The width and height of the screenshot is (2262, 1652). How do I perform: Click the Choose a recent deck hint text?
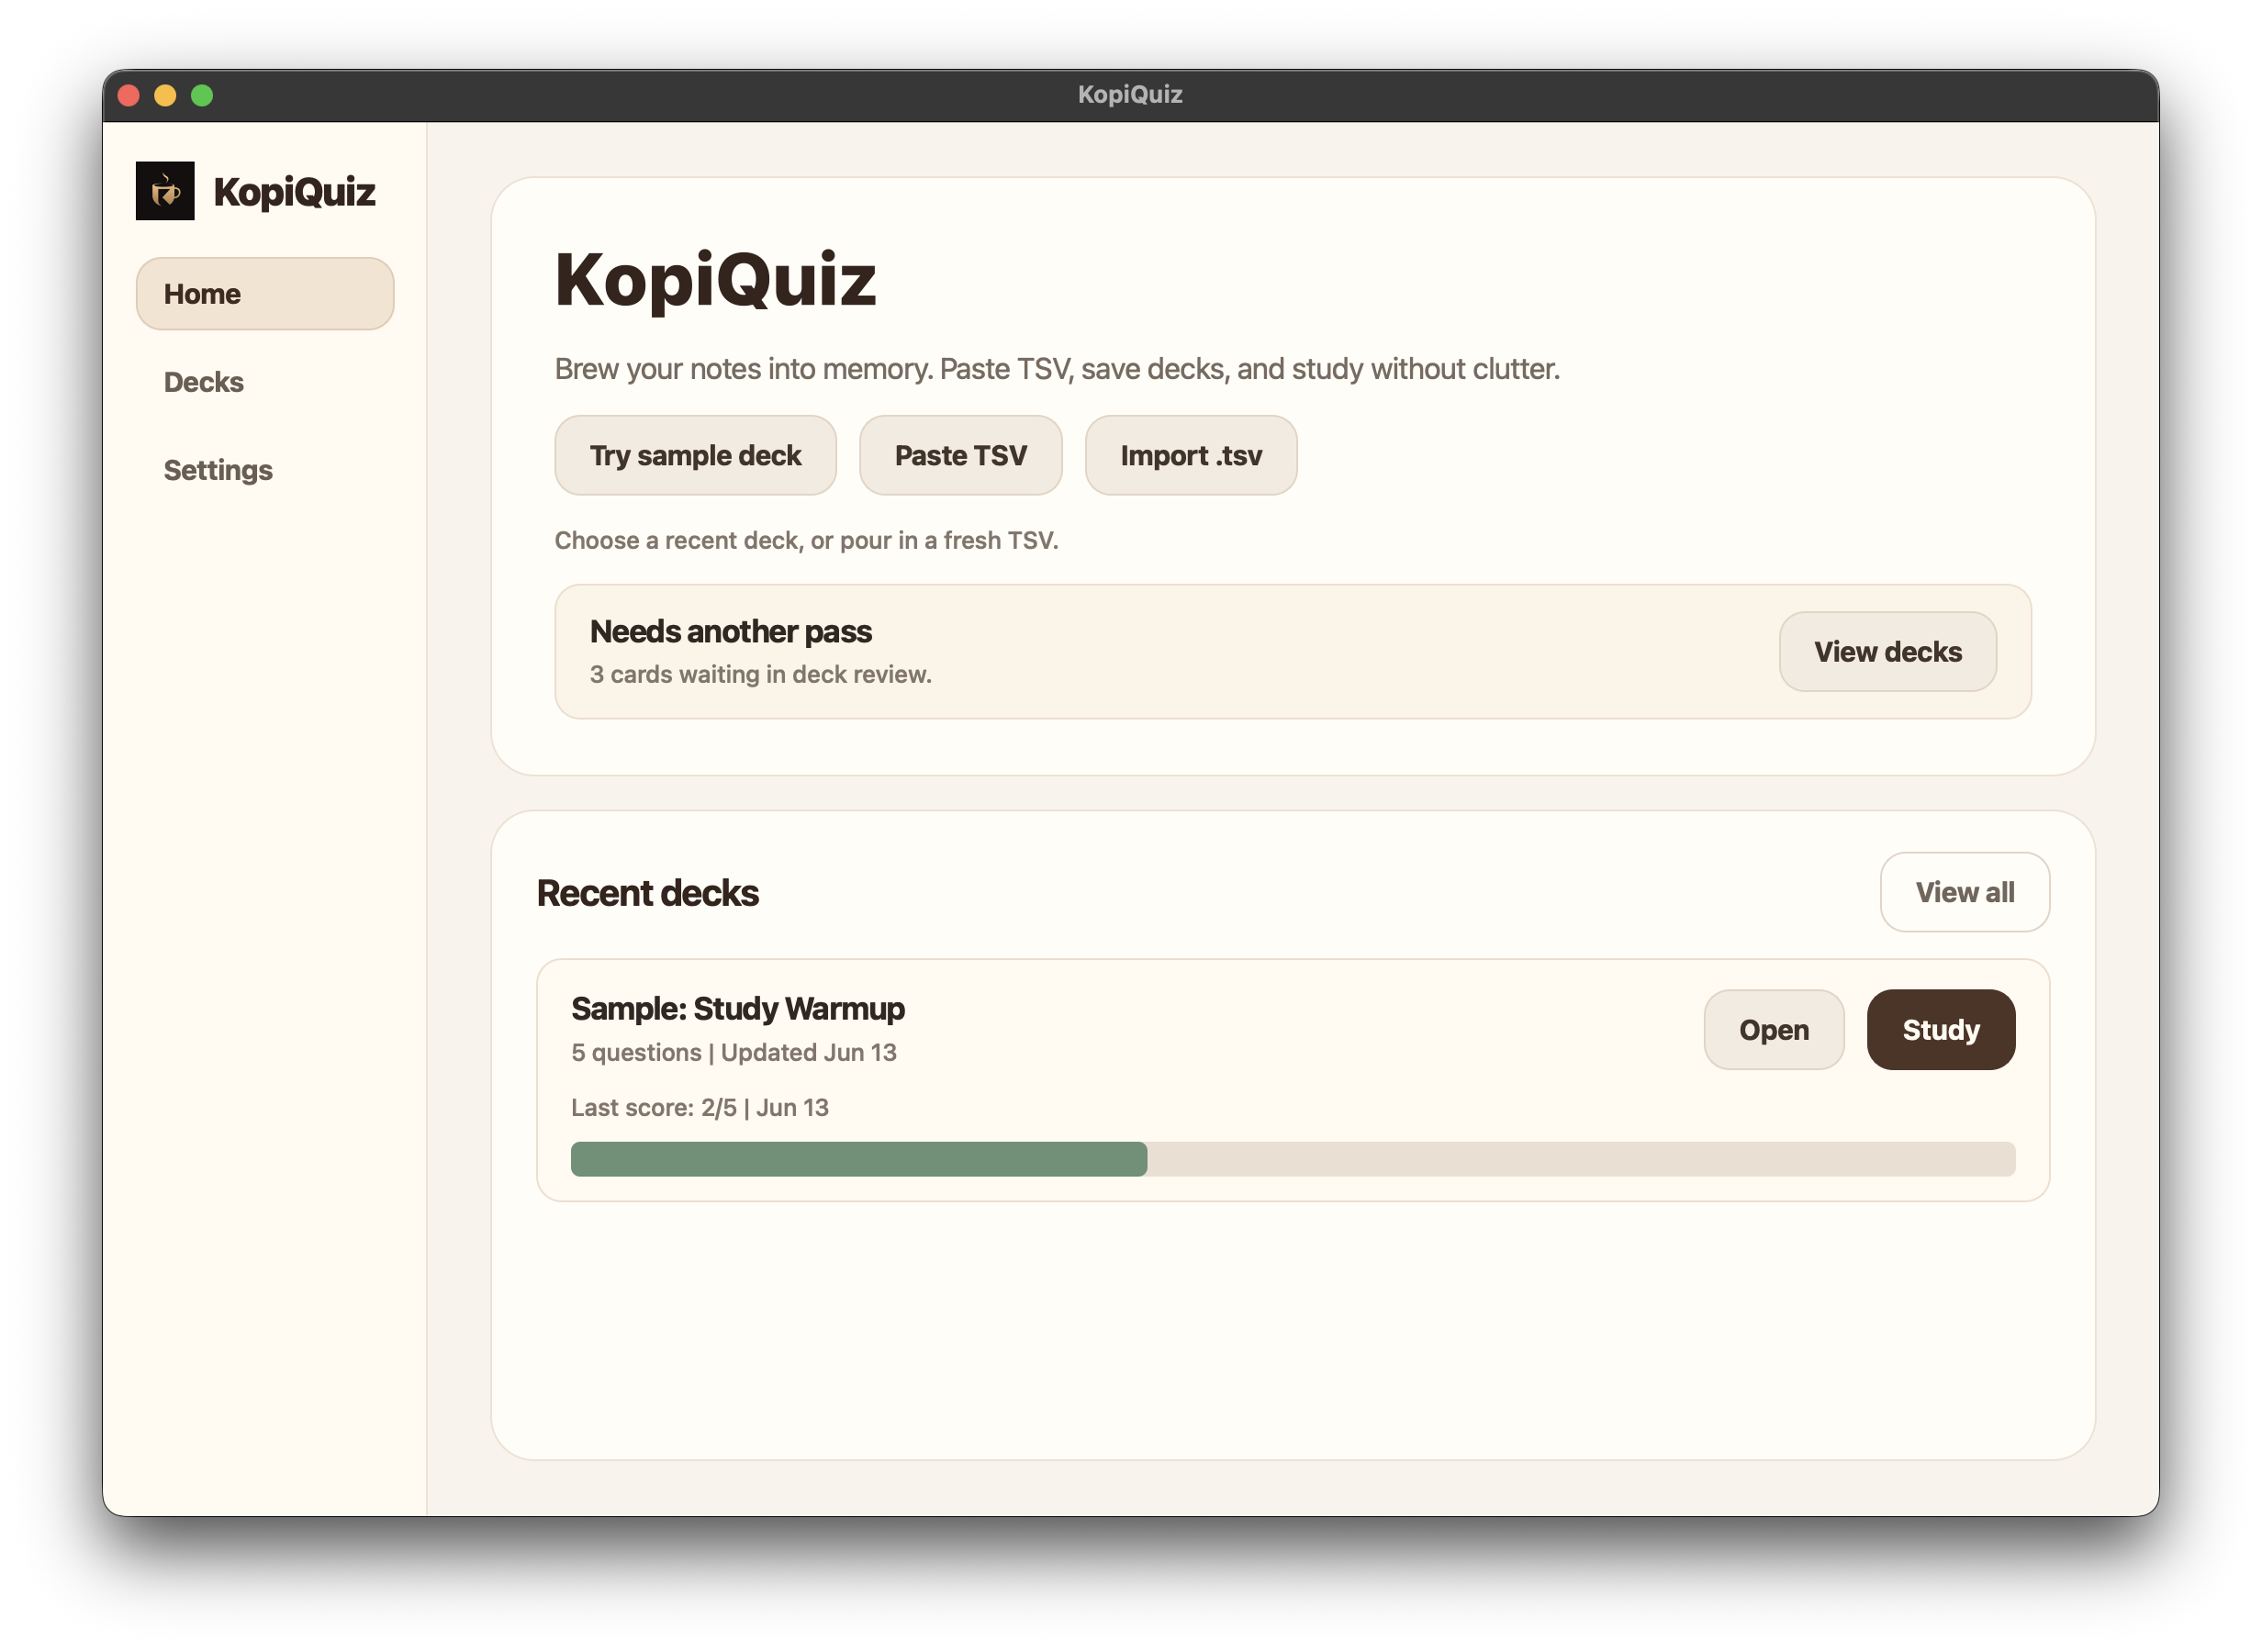807,541
